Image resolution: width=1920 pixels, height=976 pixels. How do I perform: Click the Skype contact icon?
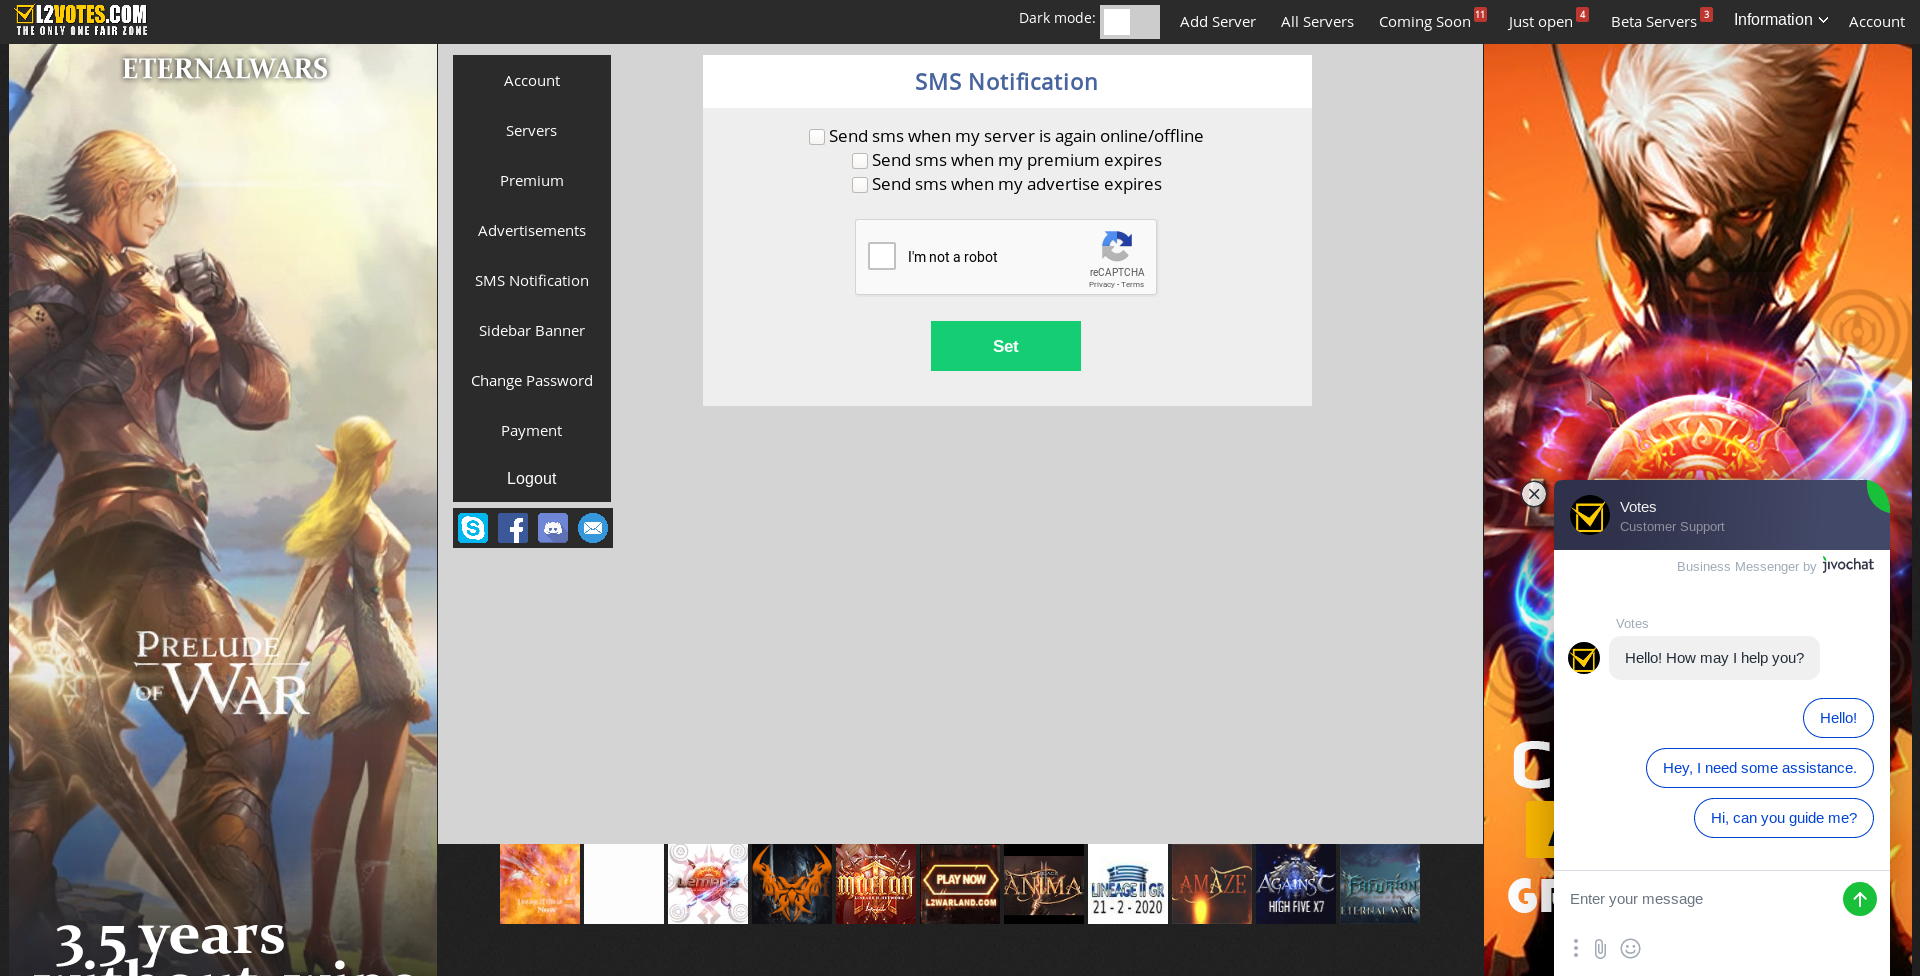[x=473, y=528]
